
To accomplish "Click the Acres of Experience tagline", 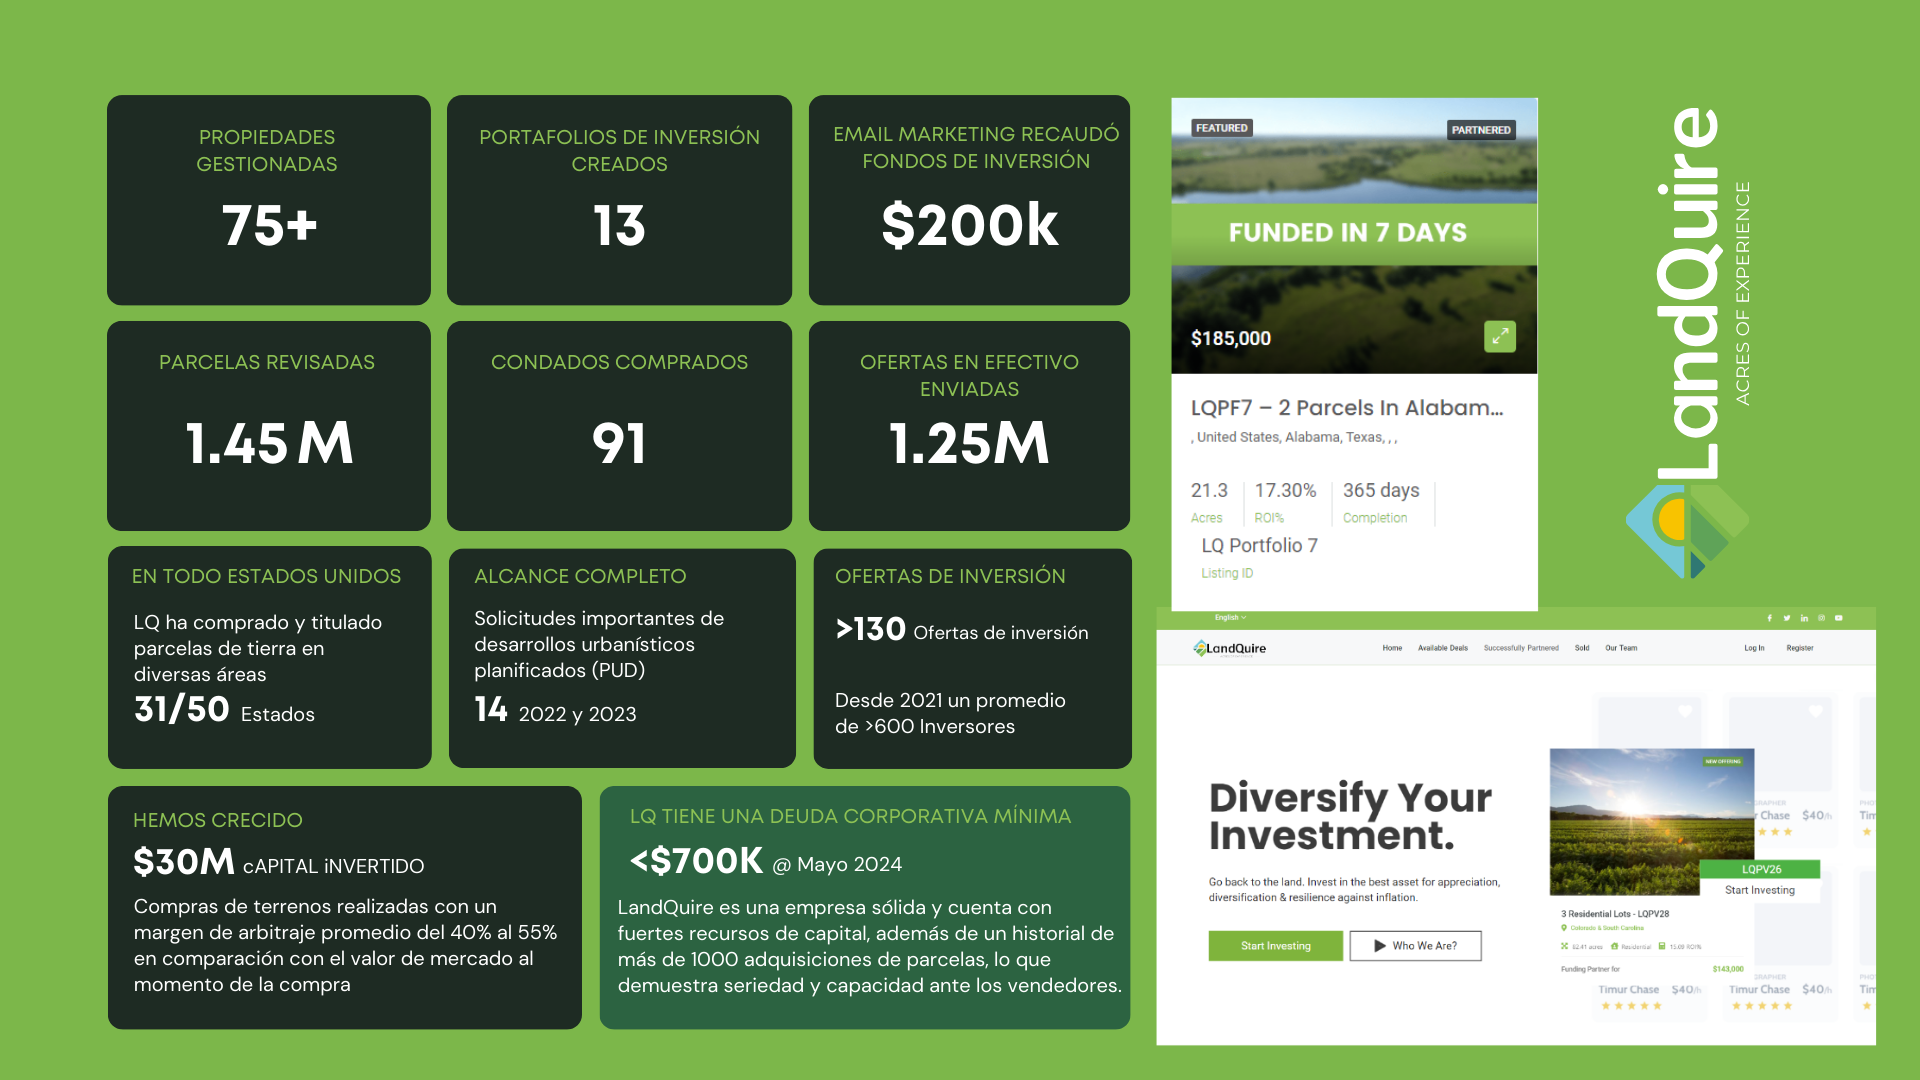I will (x=1742, y=293).
